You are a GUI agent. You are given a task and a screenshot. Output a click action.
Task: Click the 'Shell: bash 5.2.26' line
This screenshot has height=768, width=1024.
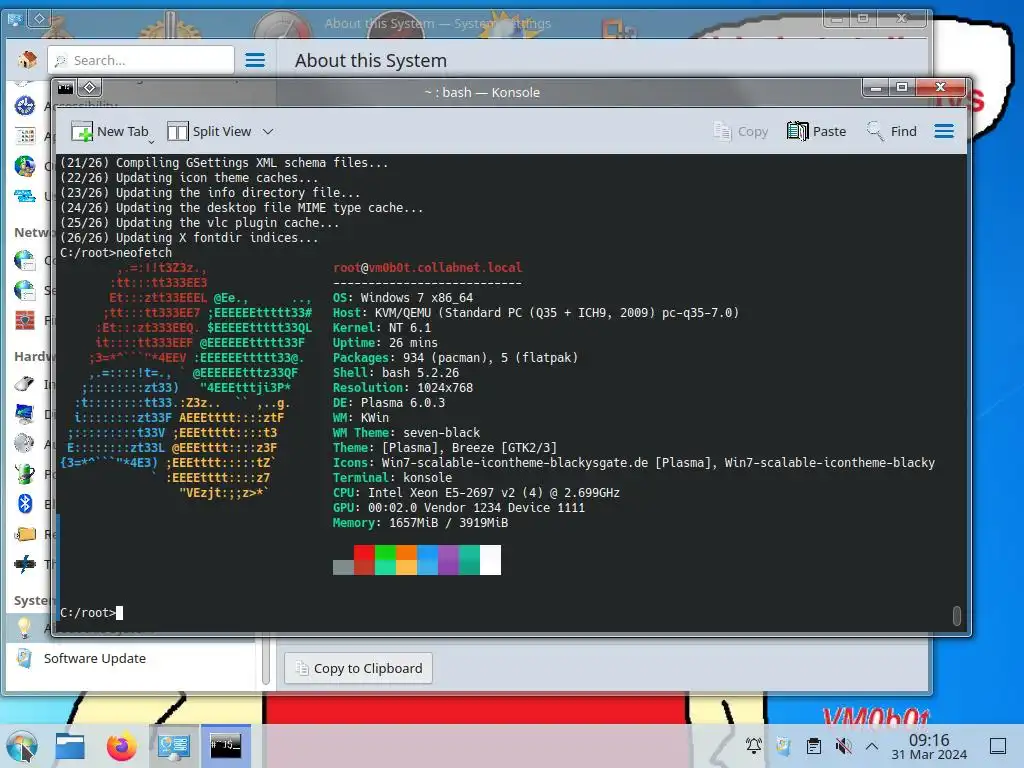point(396,373)
